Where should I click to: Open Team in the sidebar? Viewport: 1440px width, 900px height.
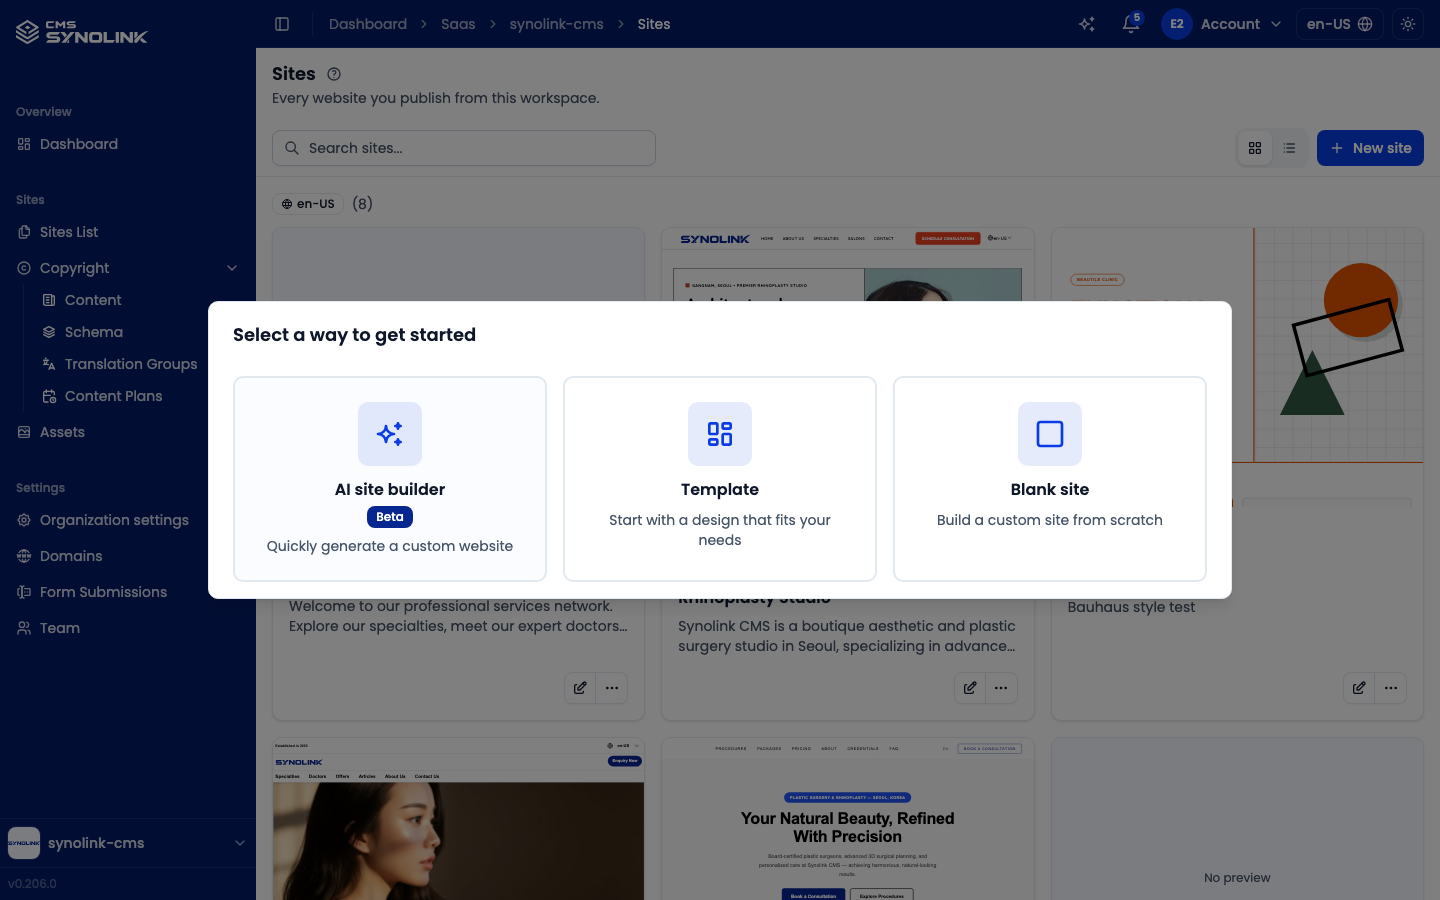pos(128,628)
